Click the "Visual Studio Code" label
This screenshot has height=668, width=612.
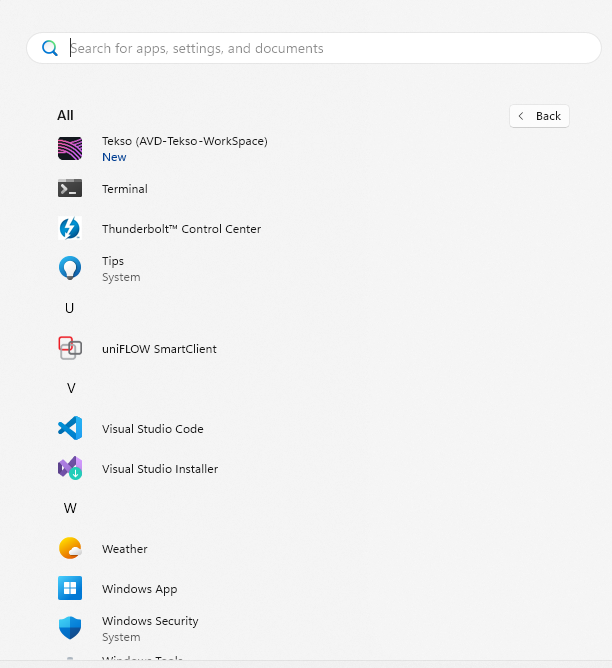coord(152,429)
